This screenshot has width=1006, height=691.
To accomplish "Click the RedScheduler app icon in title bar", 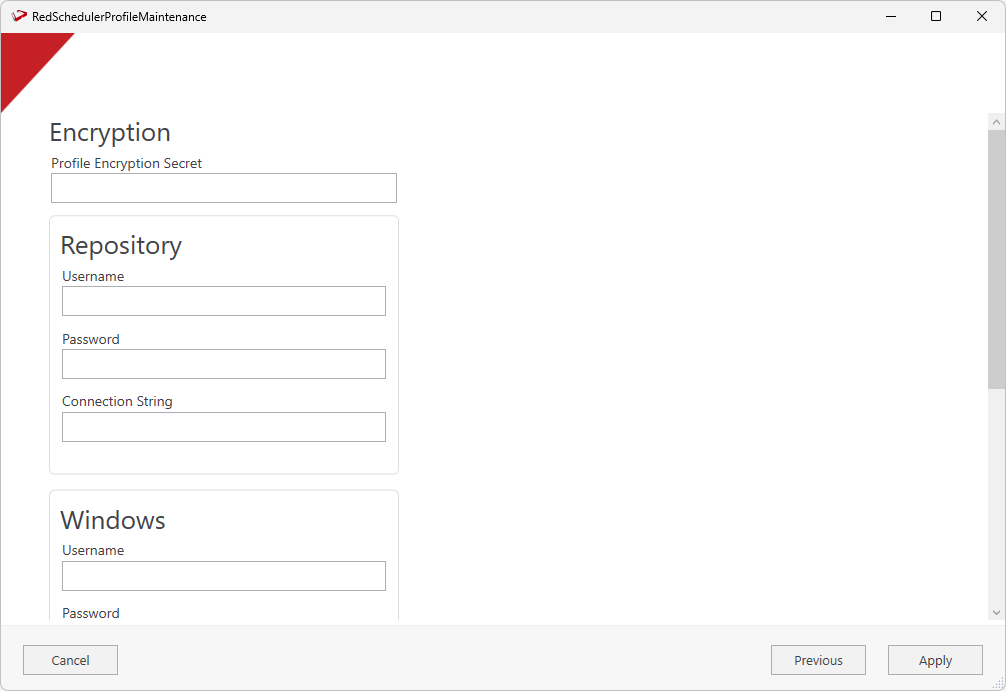I will (x=19, y=16).
